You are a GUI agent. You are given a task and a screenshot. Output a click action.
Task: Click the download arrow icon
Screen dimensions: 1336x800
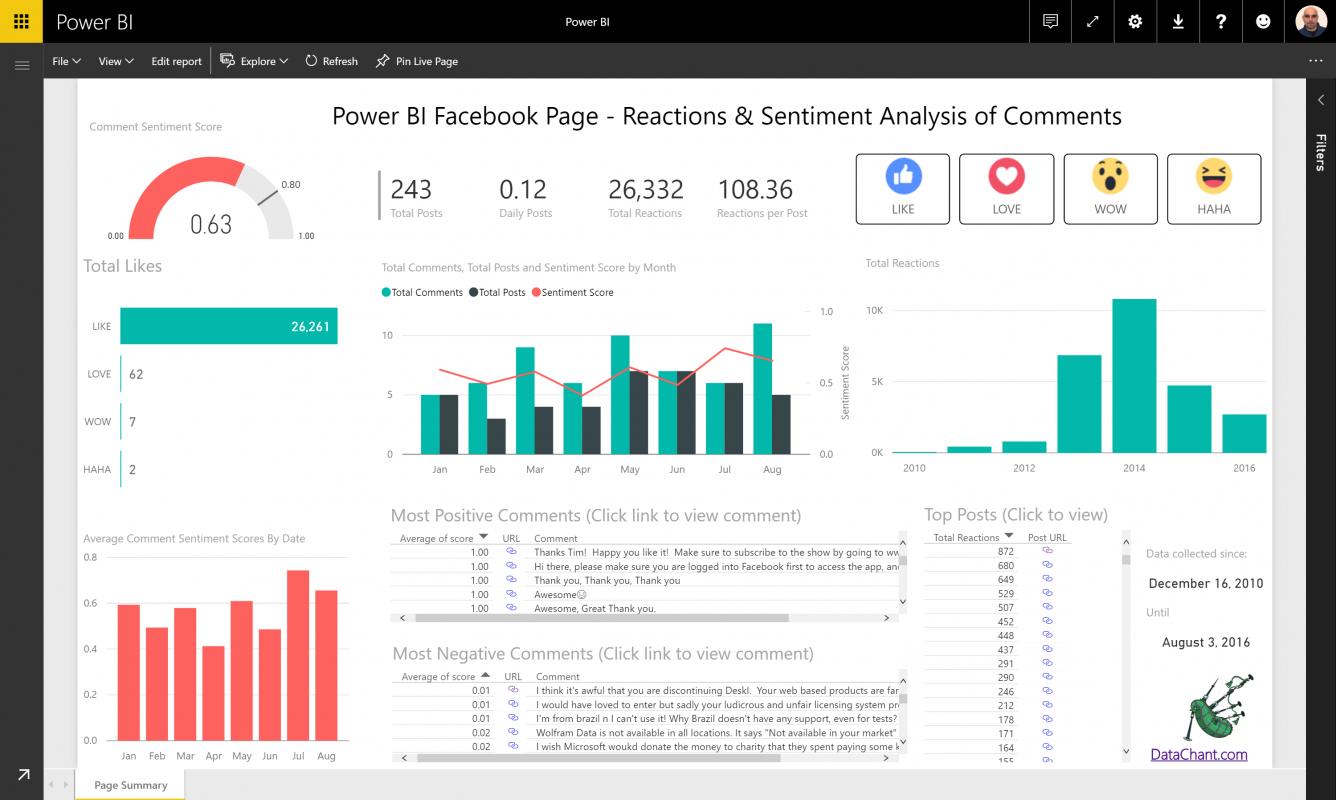click(1178, 21)
